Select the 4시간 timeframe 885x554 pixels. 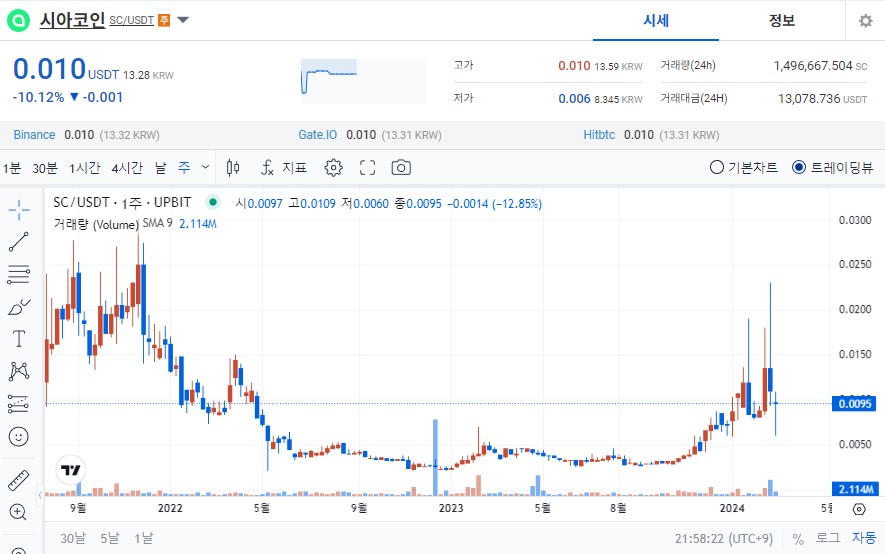coord(127,168)
